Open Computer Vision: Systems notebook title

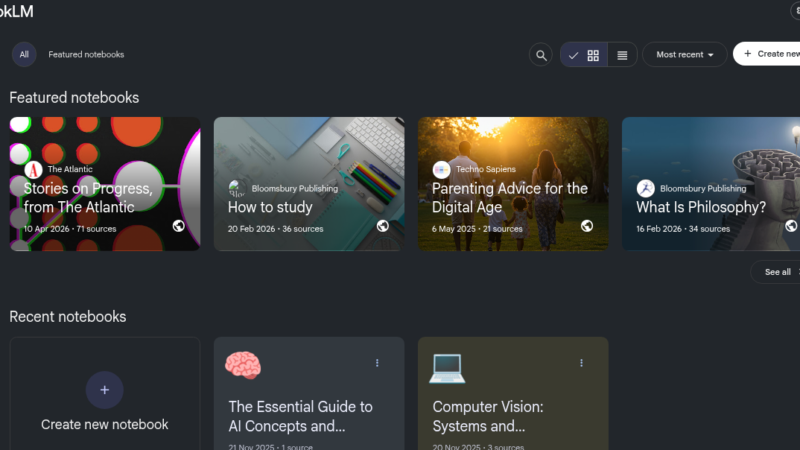[488, 416]
